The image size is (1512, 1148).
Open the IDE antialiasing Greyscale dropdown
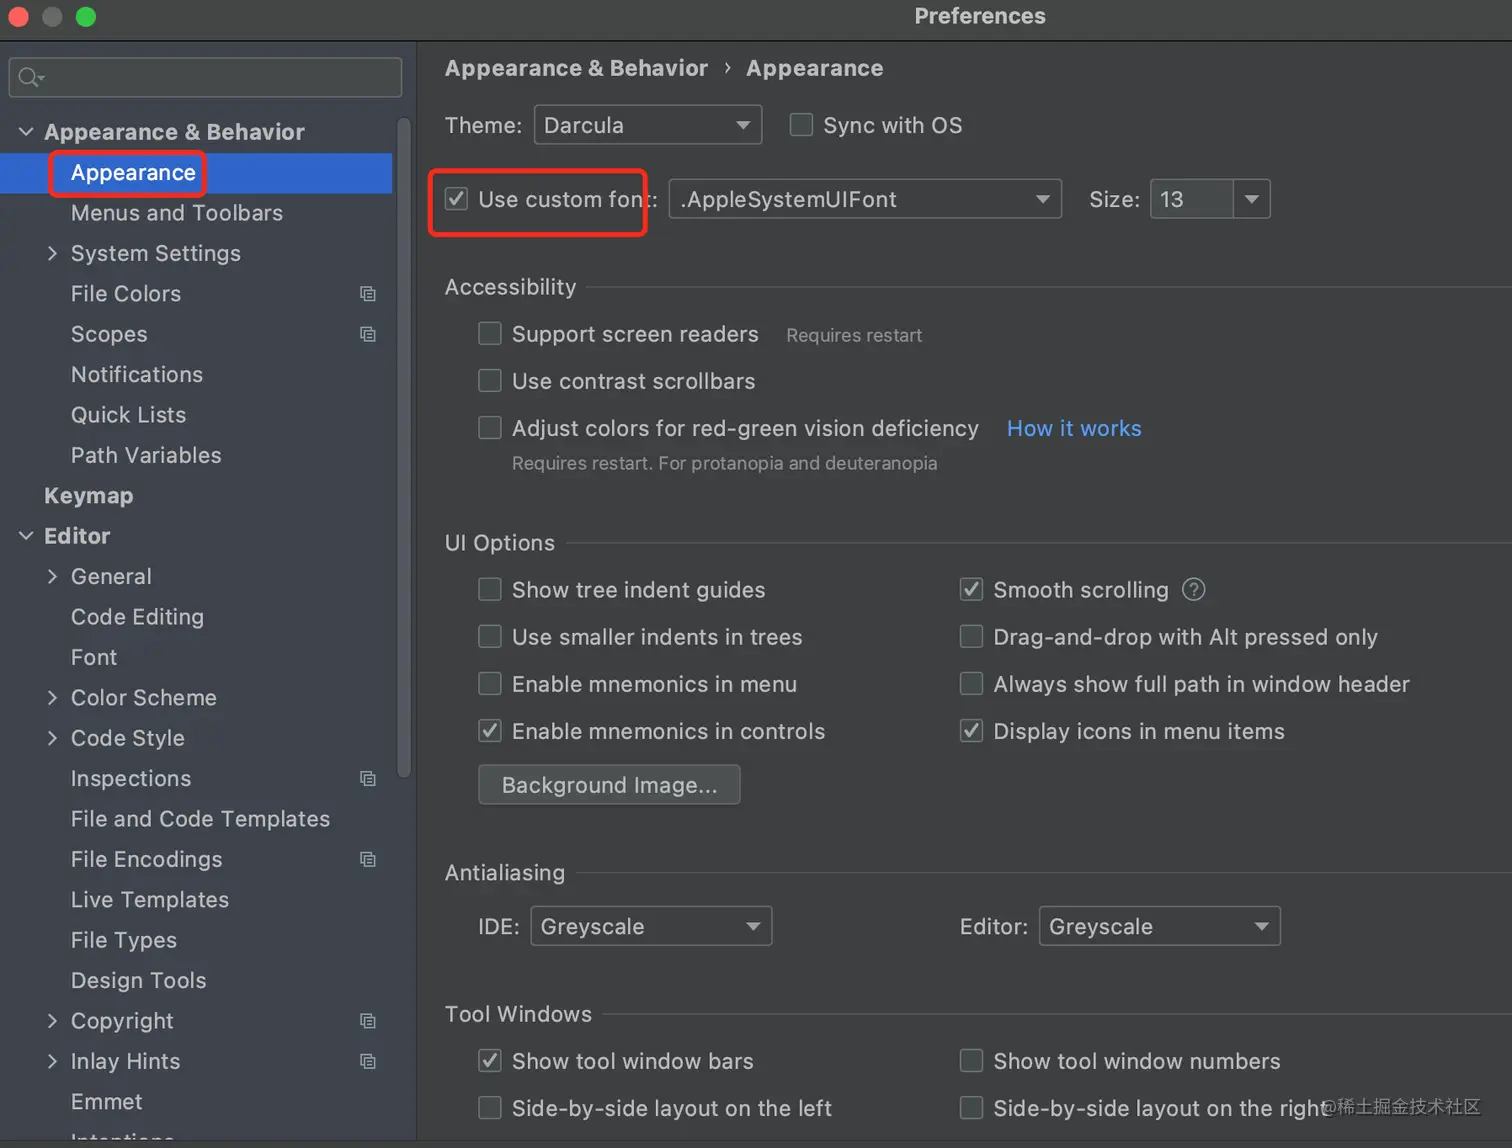tap(651, 926)
